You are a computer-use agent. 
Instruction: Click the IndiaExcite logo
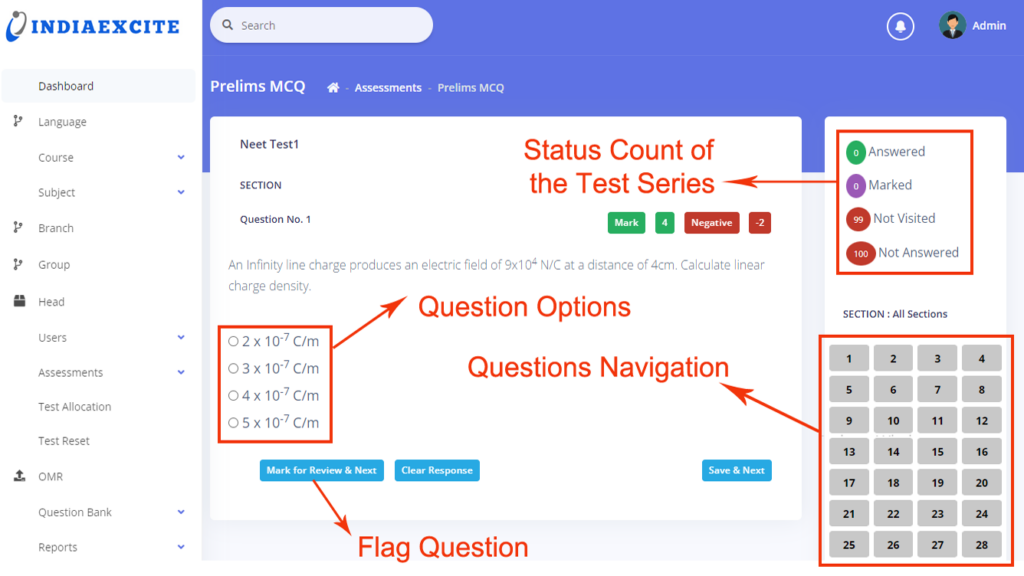click(92, 26)
